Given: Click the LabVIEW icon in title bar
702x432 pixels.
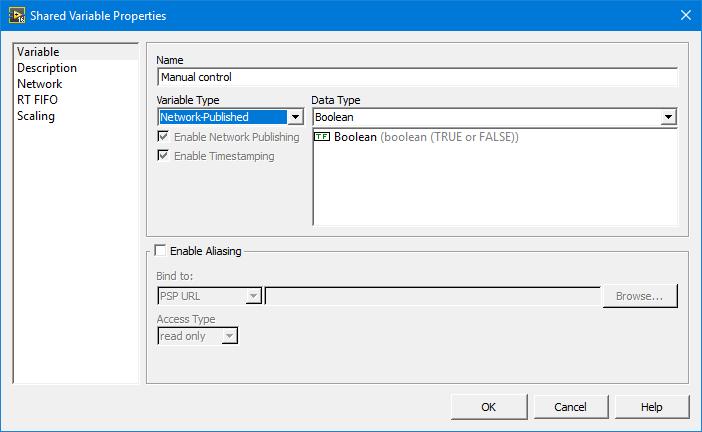Looking at the screenshot, I should (17, 16).
